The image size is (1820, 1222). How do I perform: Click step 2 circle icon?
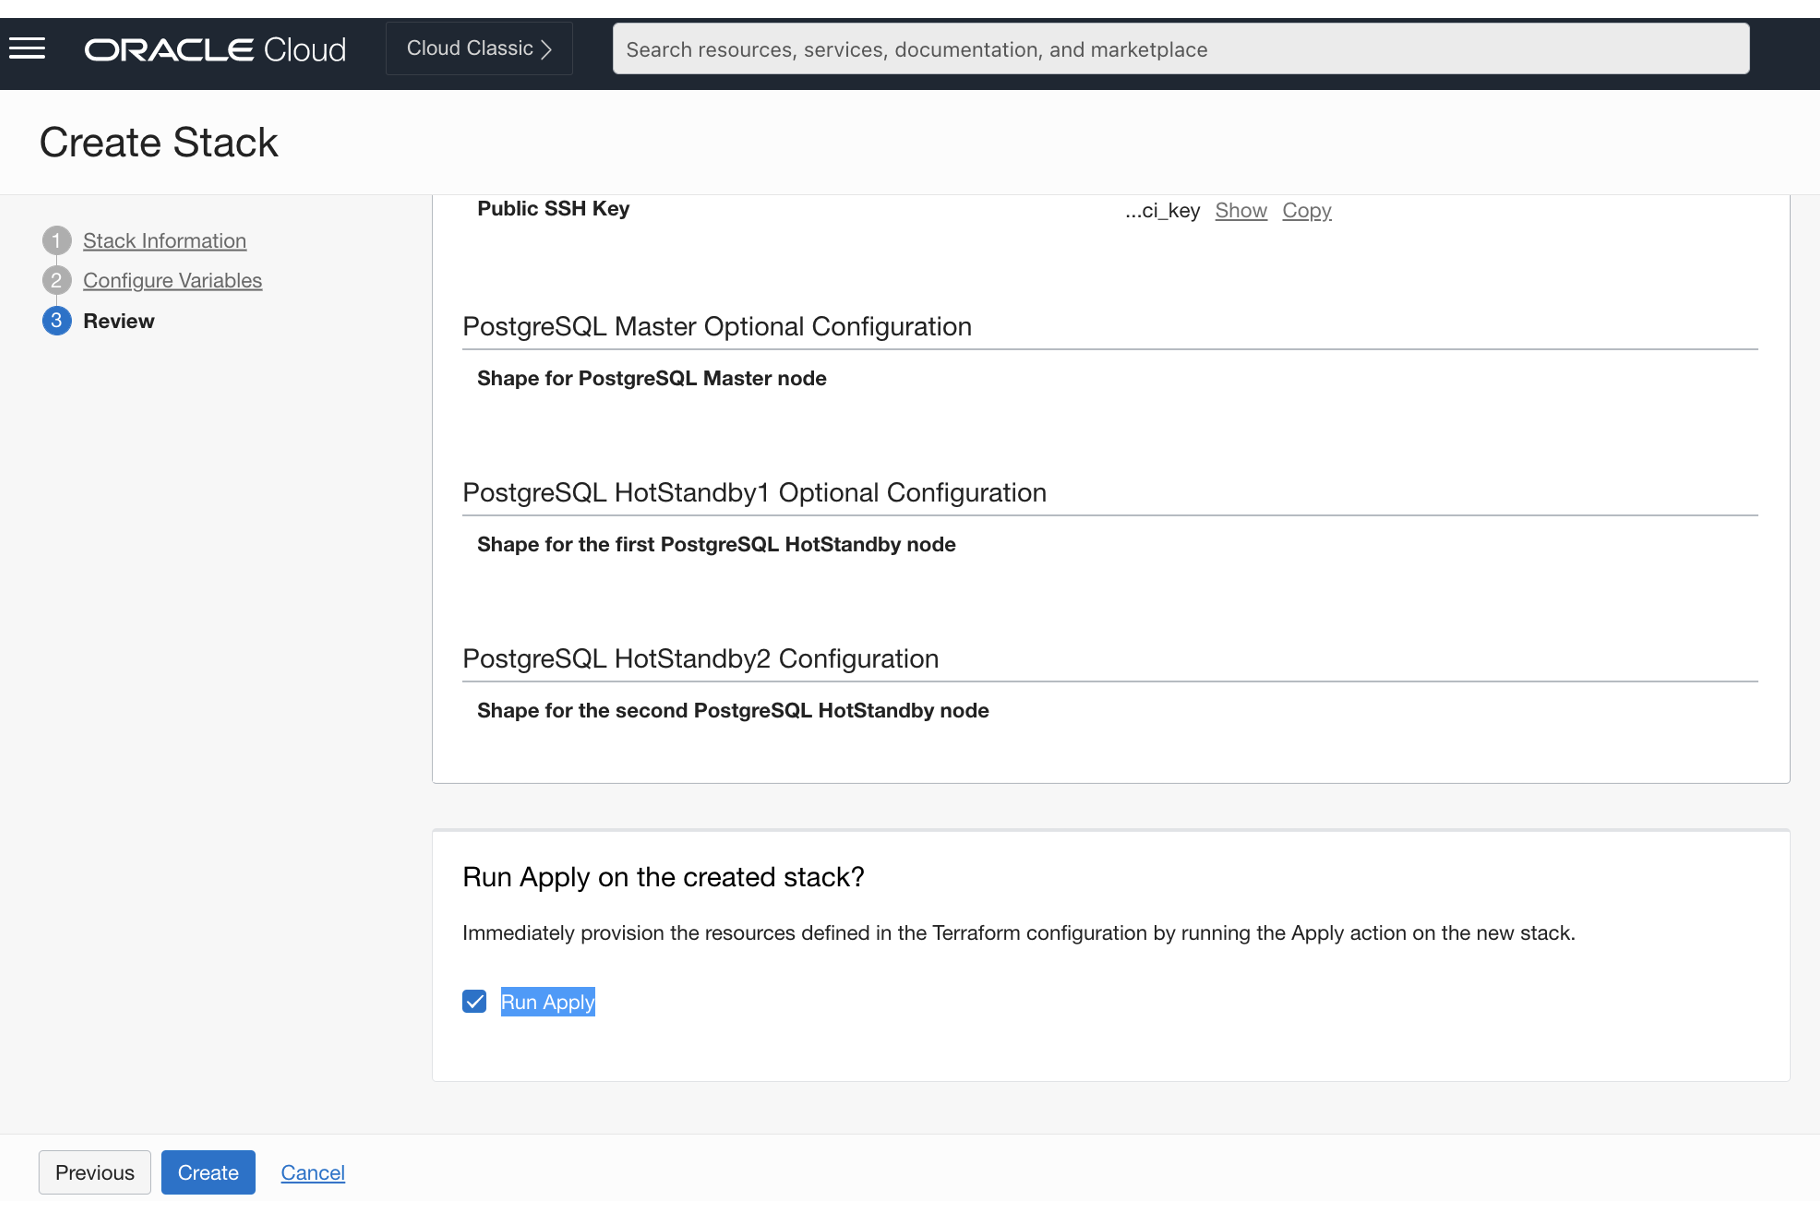coord(56,280)
